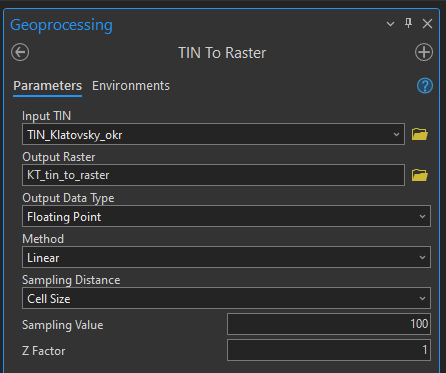Toggle auto-hide with the pin icon

408,24
